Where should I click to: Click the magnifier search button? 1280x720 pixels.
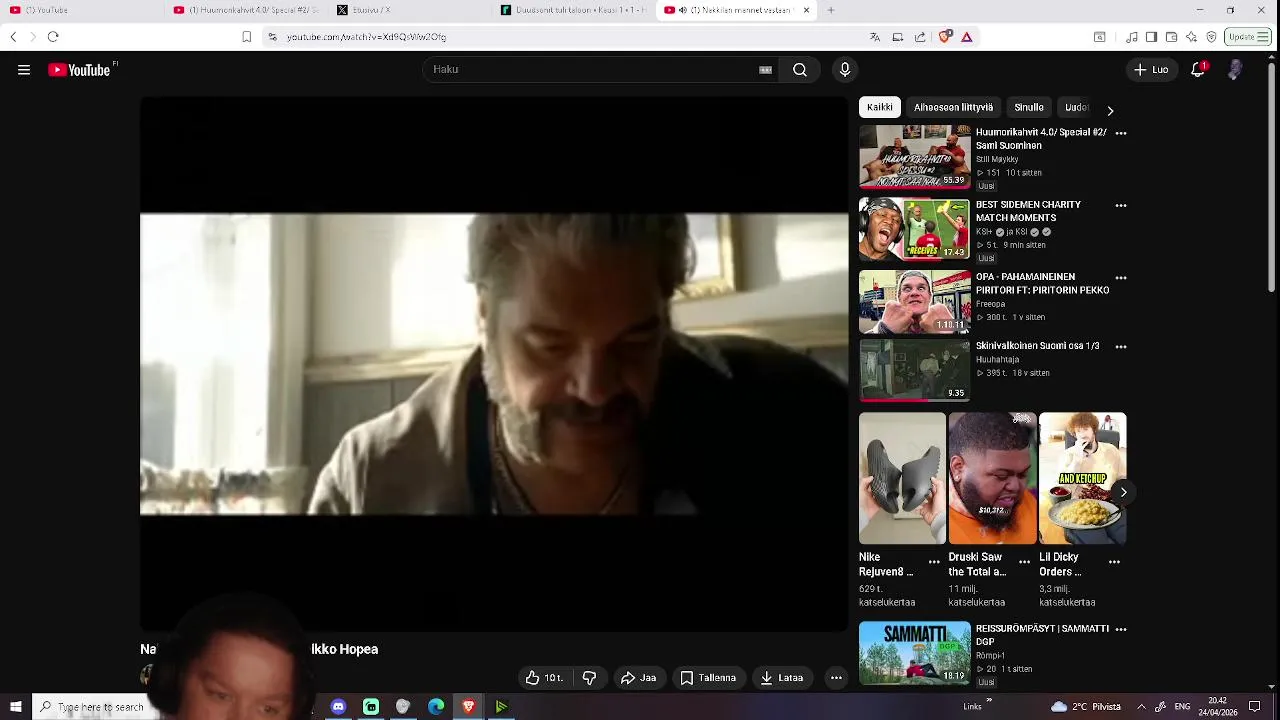(x=800, y=70)
